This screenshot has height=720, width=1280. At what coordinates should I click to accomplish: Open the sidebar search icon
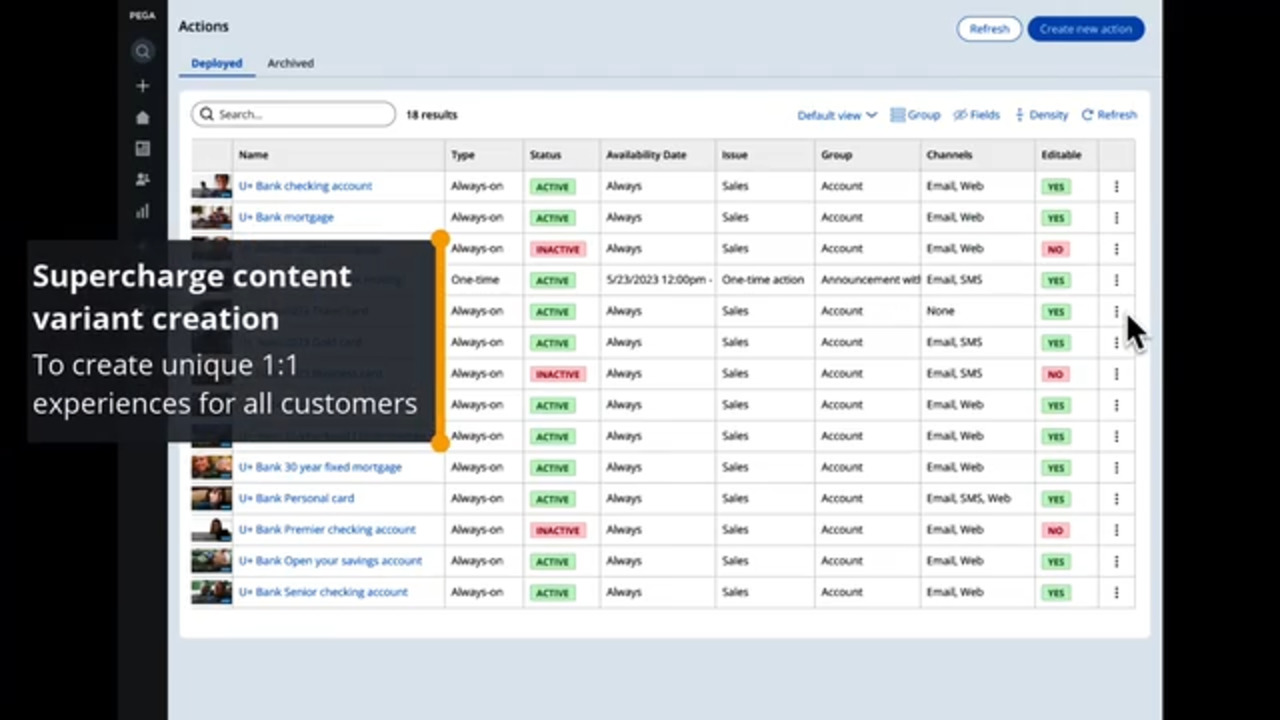(142, 52)
